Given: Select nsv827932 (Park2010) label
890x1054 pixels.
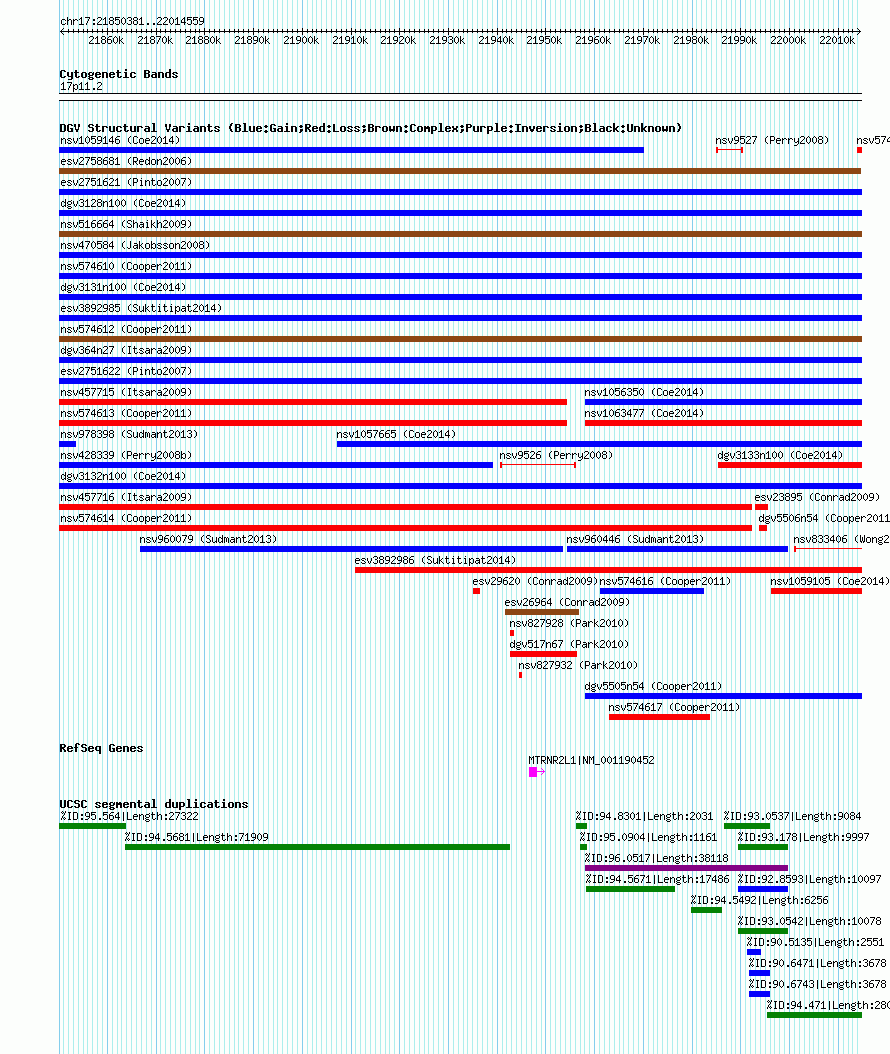Looking at the screenshot, I should tap(577, 665).
